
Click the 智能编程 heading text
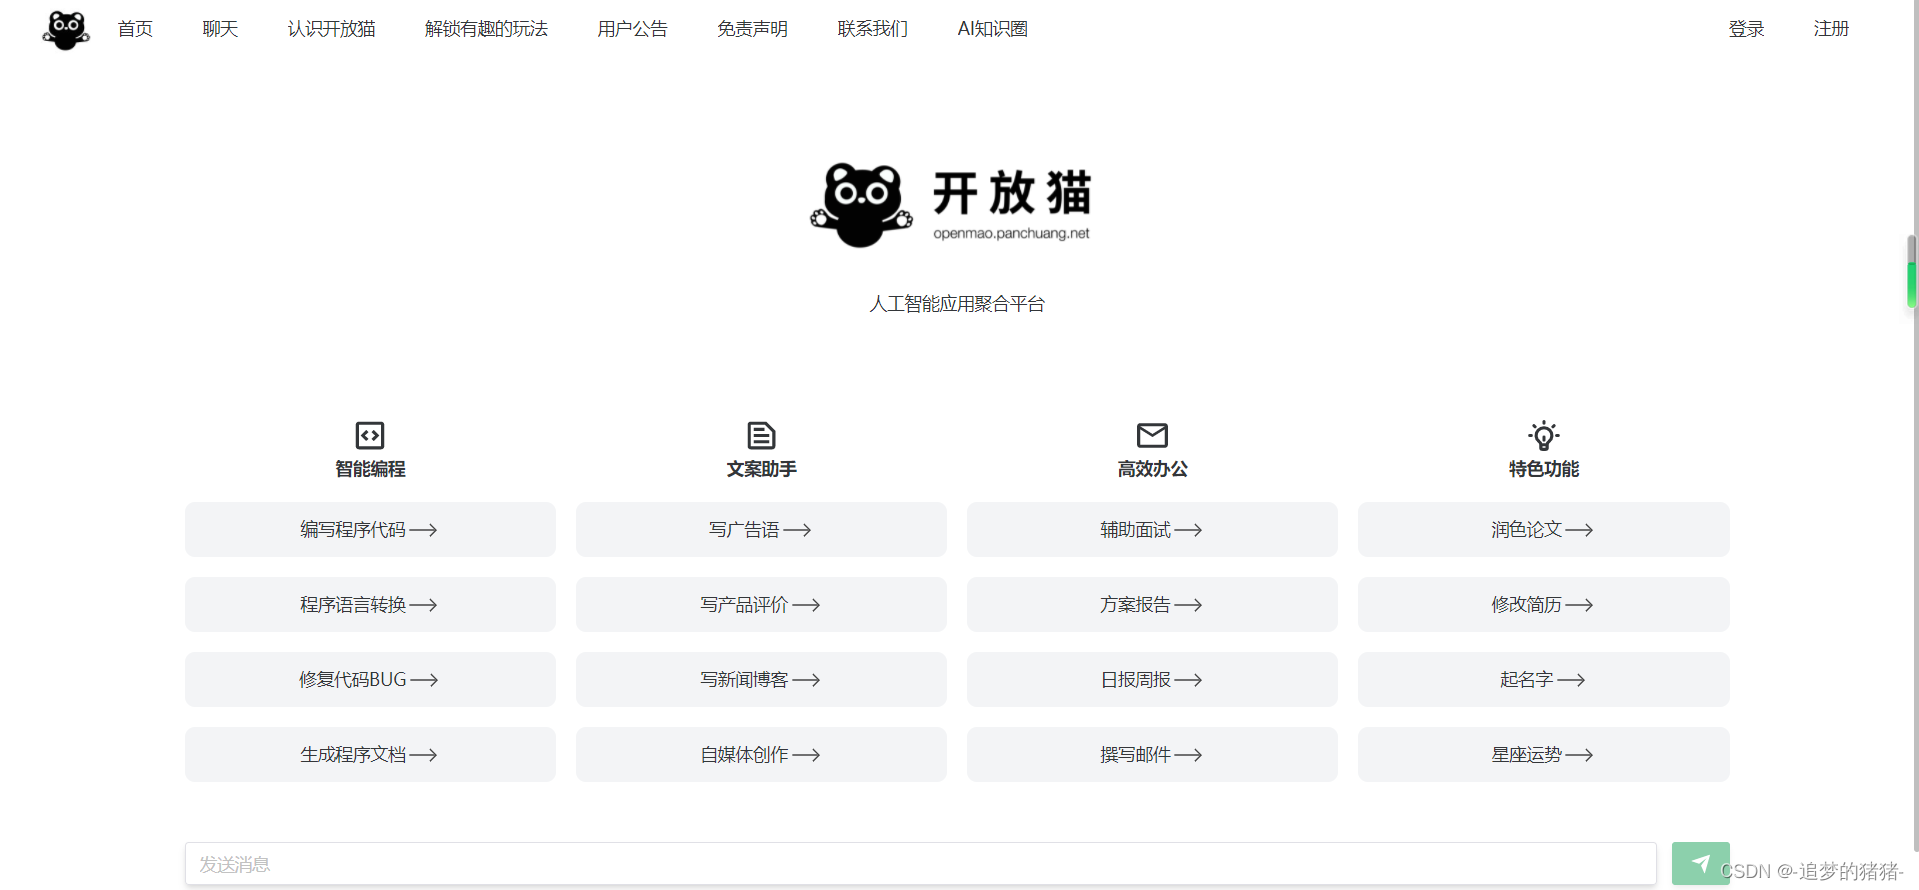pyautogui.click(x=370, y=469)
